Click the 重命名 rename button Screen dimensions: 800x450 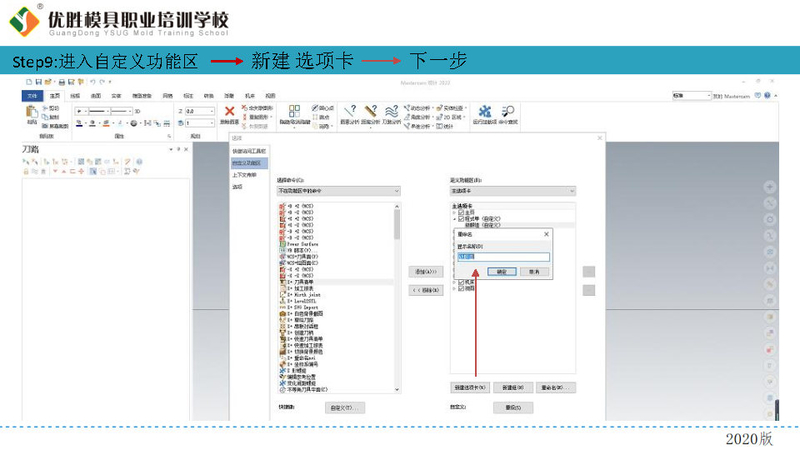556,388
